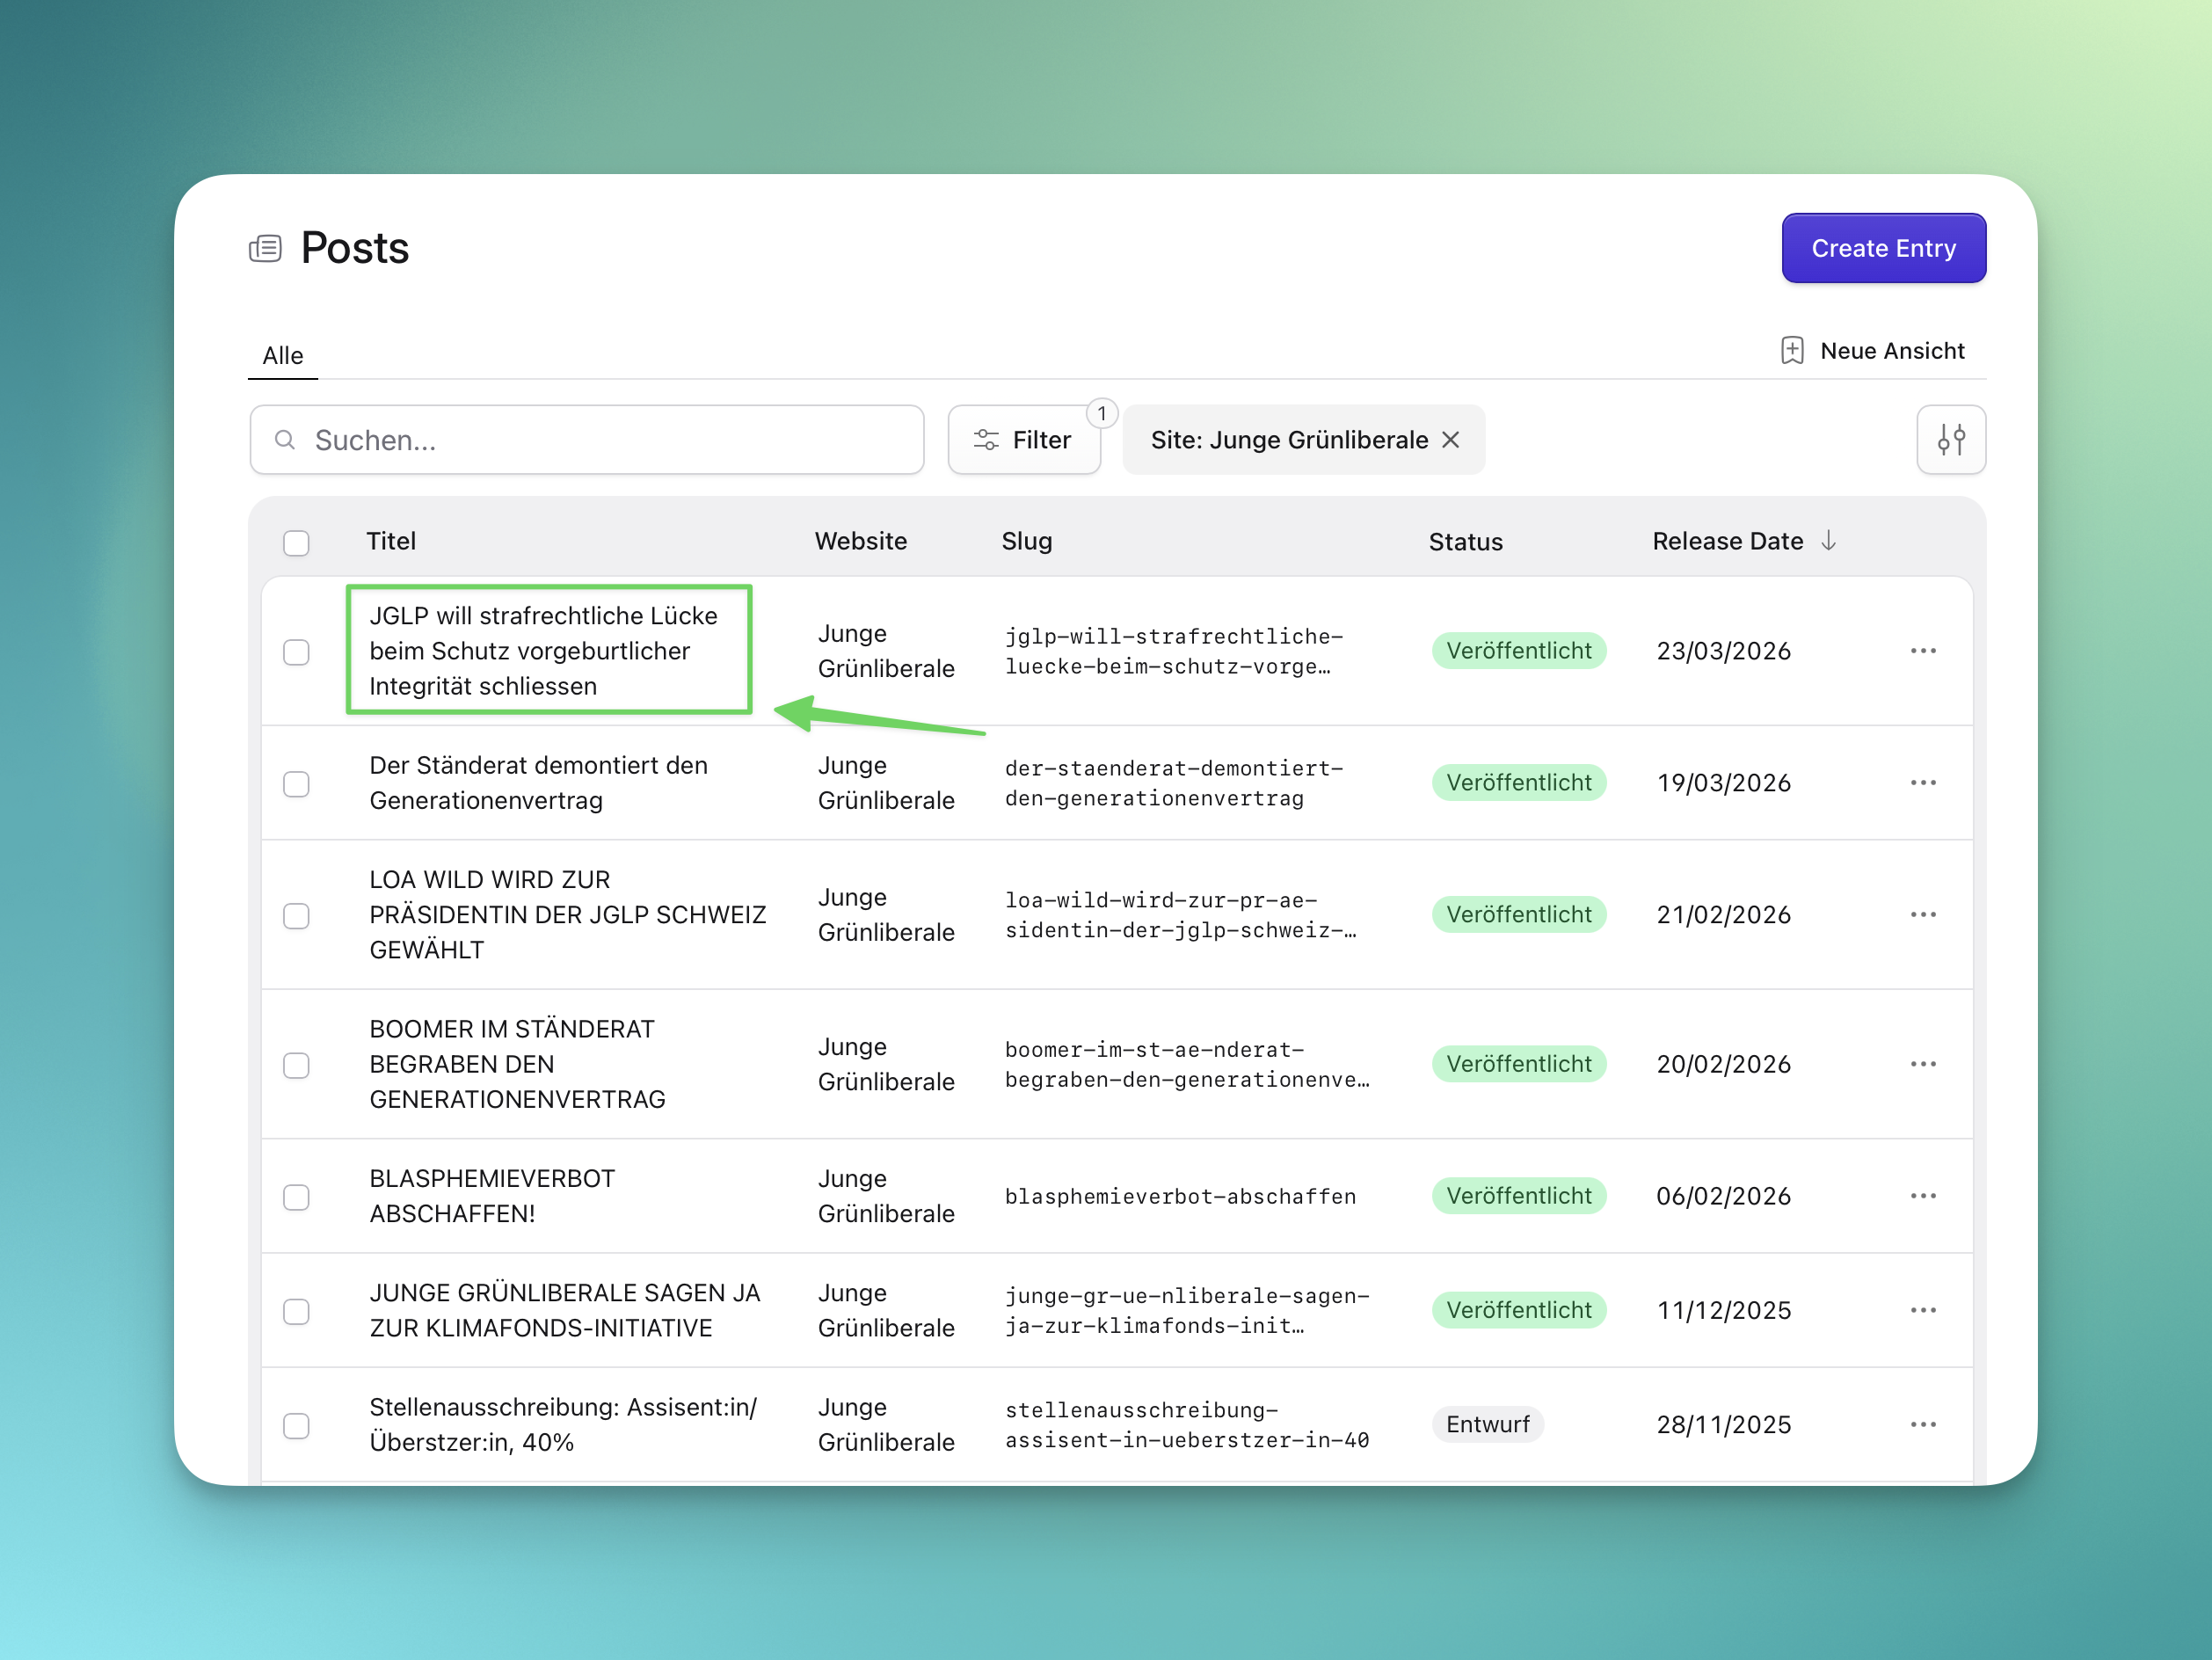Viewport: 2212px width, 1660px height.
Task: Click the Create Entry button
Action: click(1883, 248)
